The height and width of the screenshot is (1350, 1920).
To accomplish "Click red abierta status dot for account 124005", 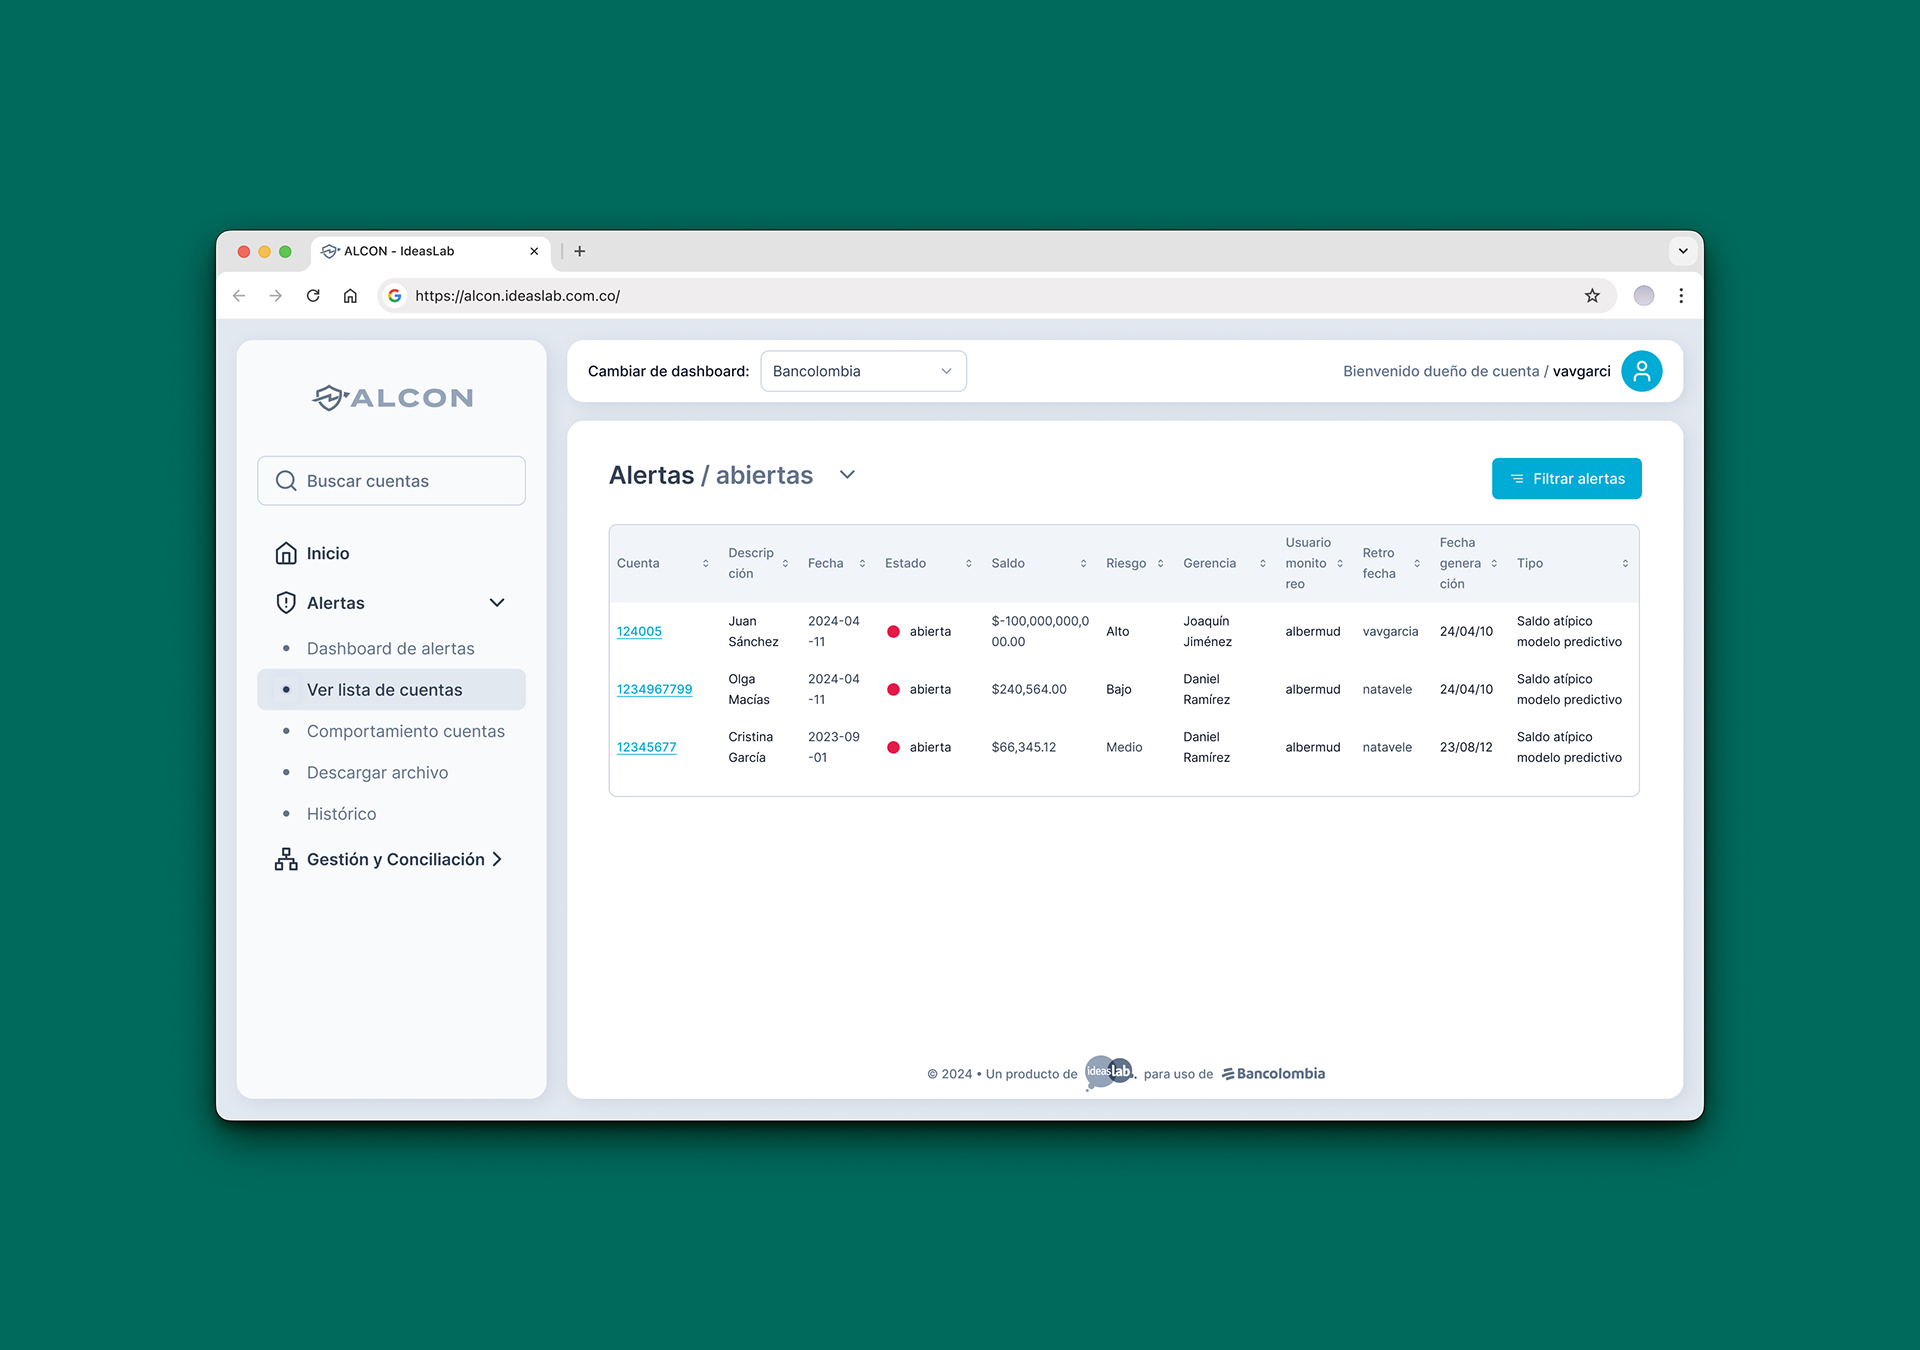I will (x=893, y=632).
